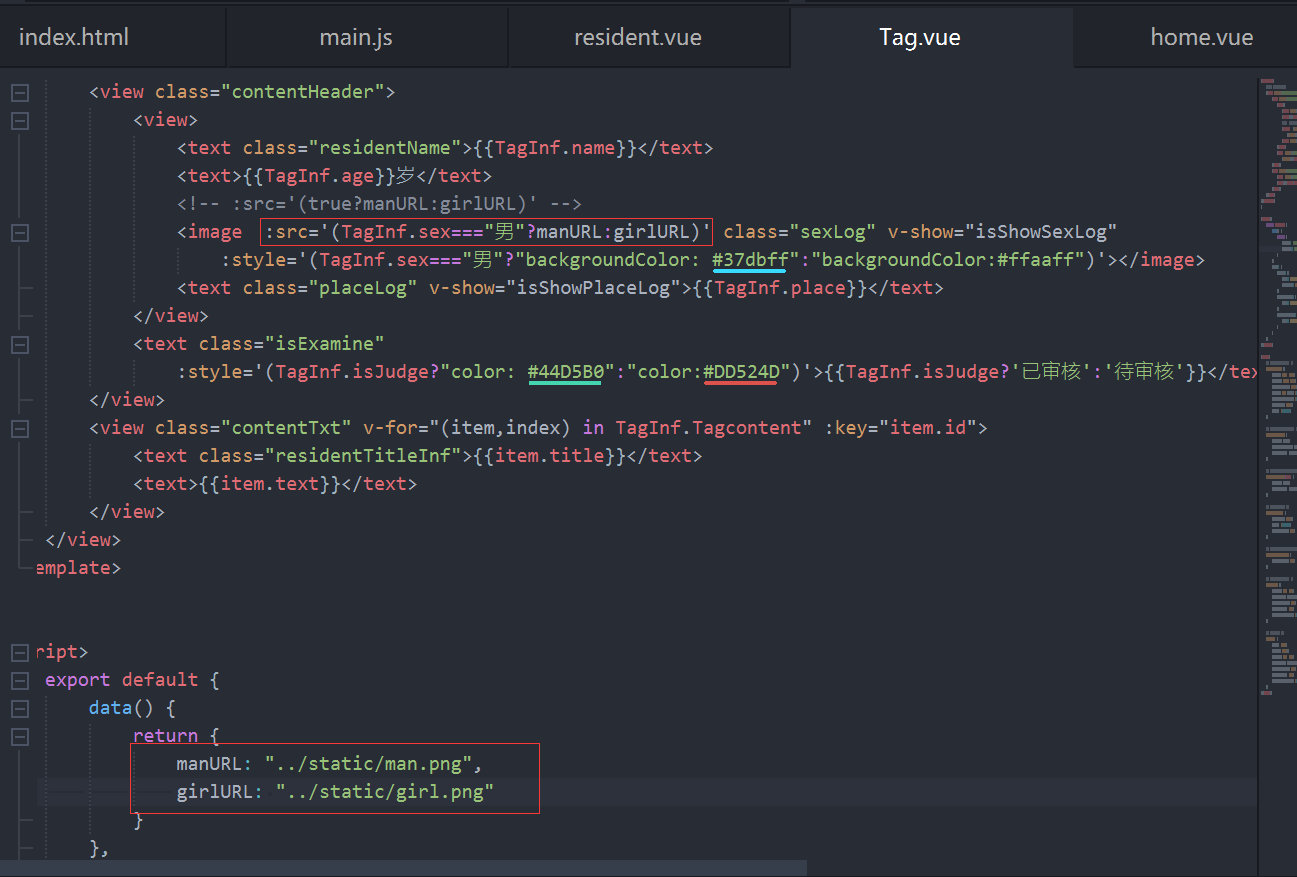Fold the isExamine text tag block
Viewport: 1297px width, 877px height.
[20, 345]
